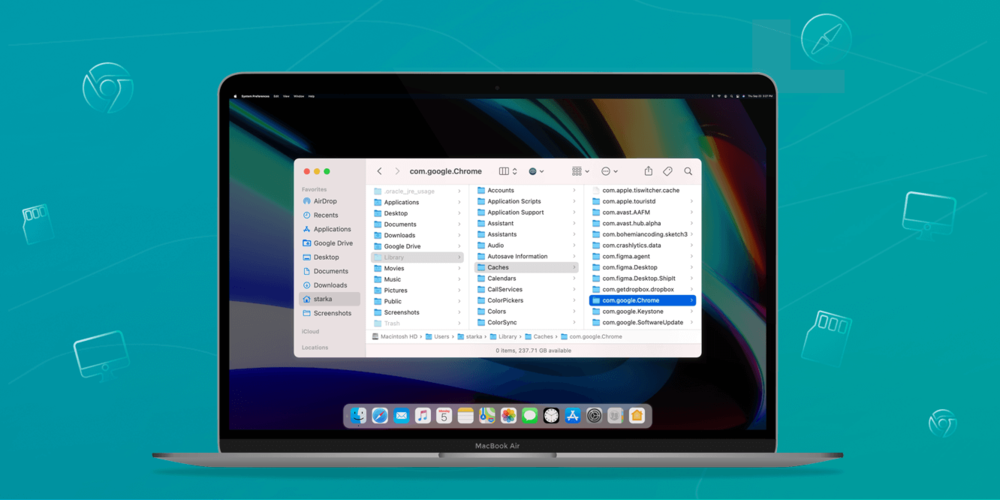Screen dimensions: 1000x500
Task: Click the Tag icon in Finder toolbar
Action: (x=668, y=171)
